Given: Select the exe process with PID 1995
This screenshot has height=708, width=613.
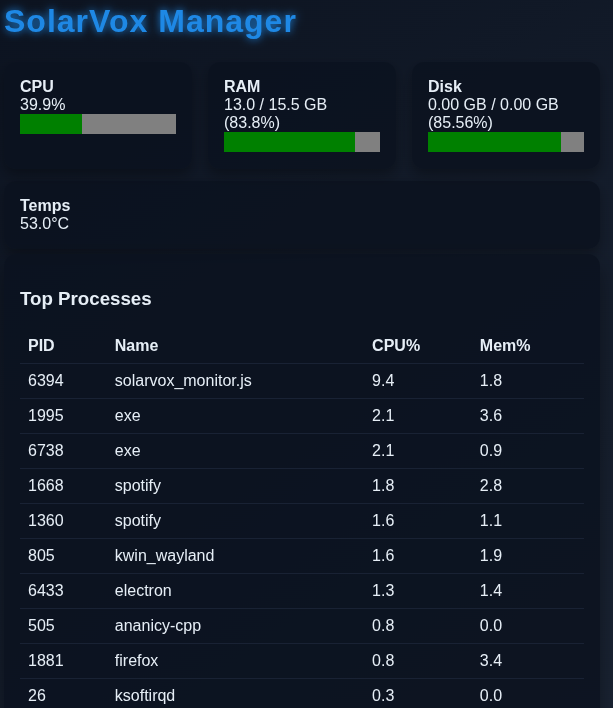Looking at the screenshot, I should [128, 415].
